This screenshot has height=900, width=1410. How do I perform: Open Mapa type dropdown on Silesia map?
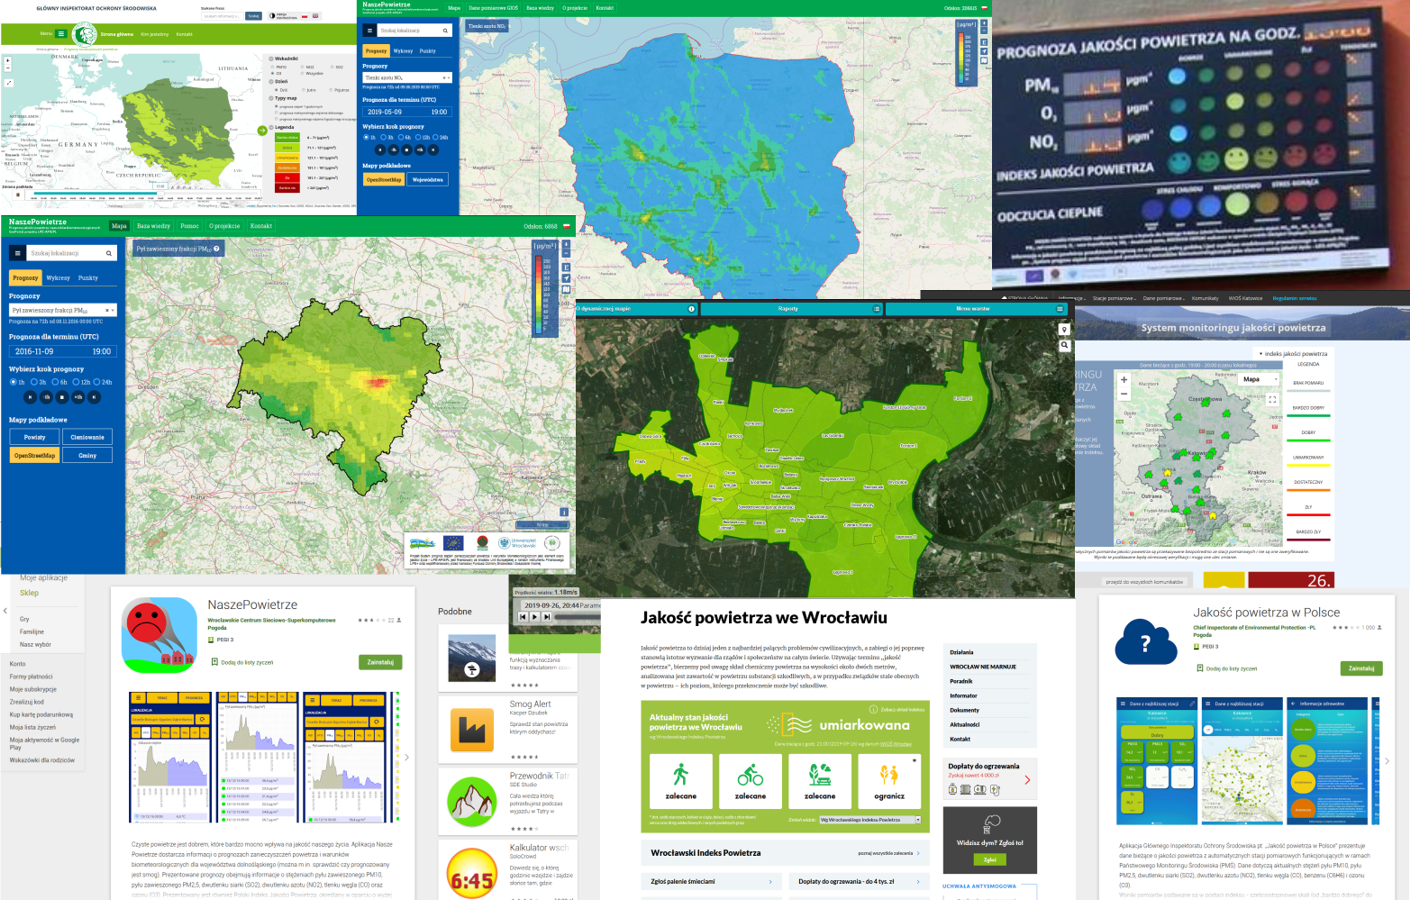(x=1259, y=379)
